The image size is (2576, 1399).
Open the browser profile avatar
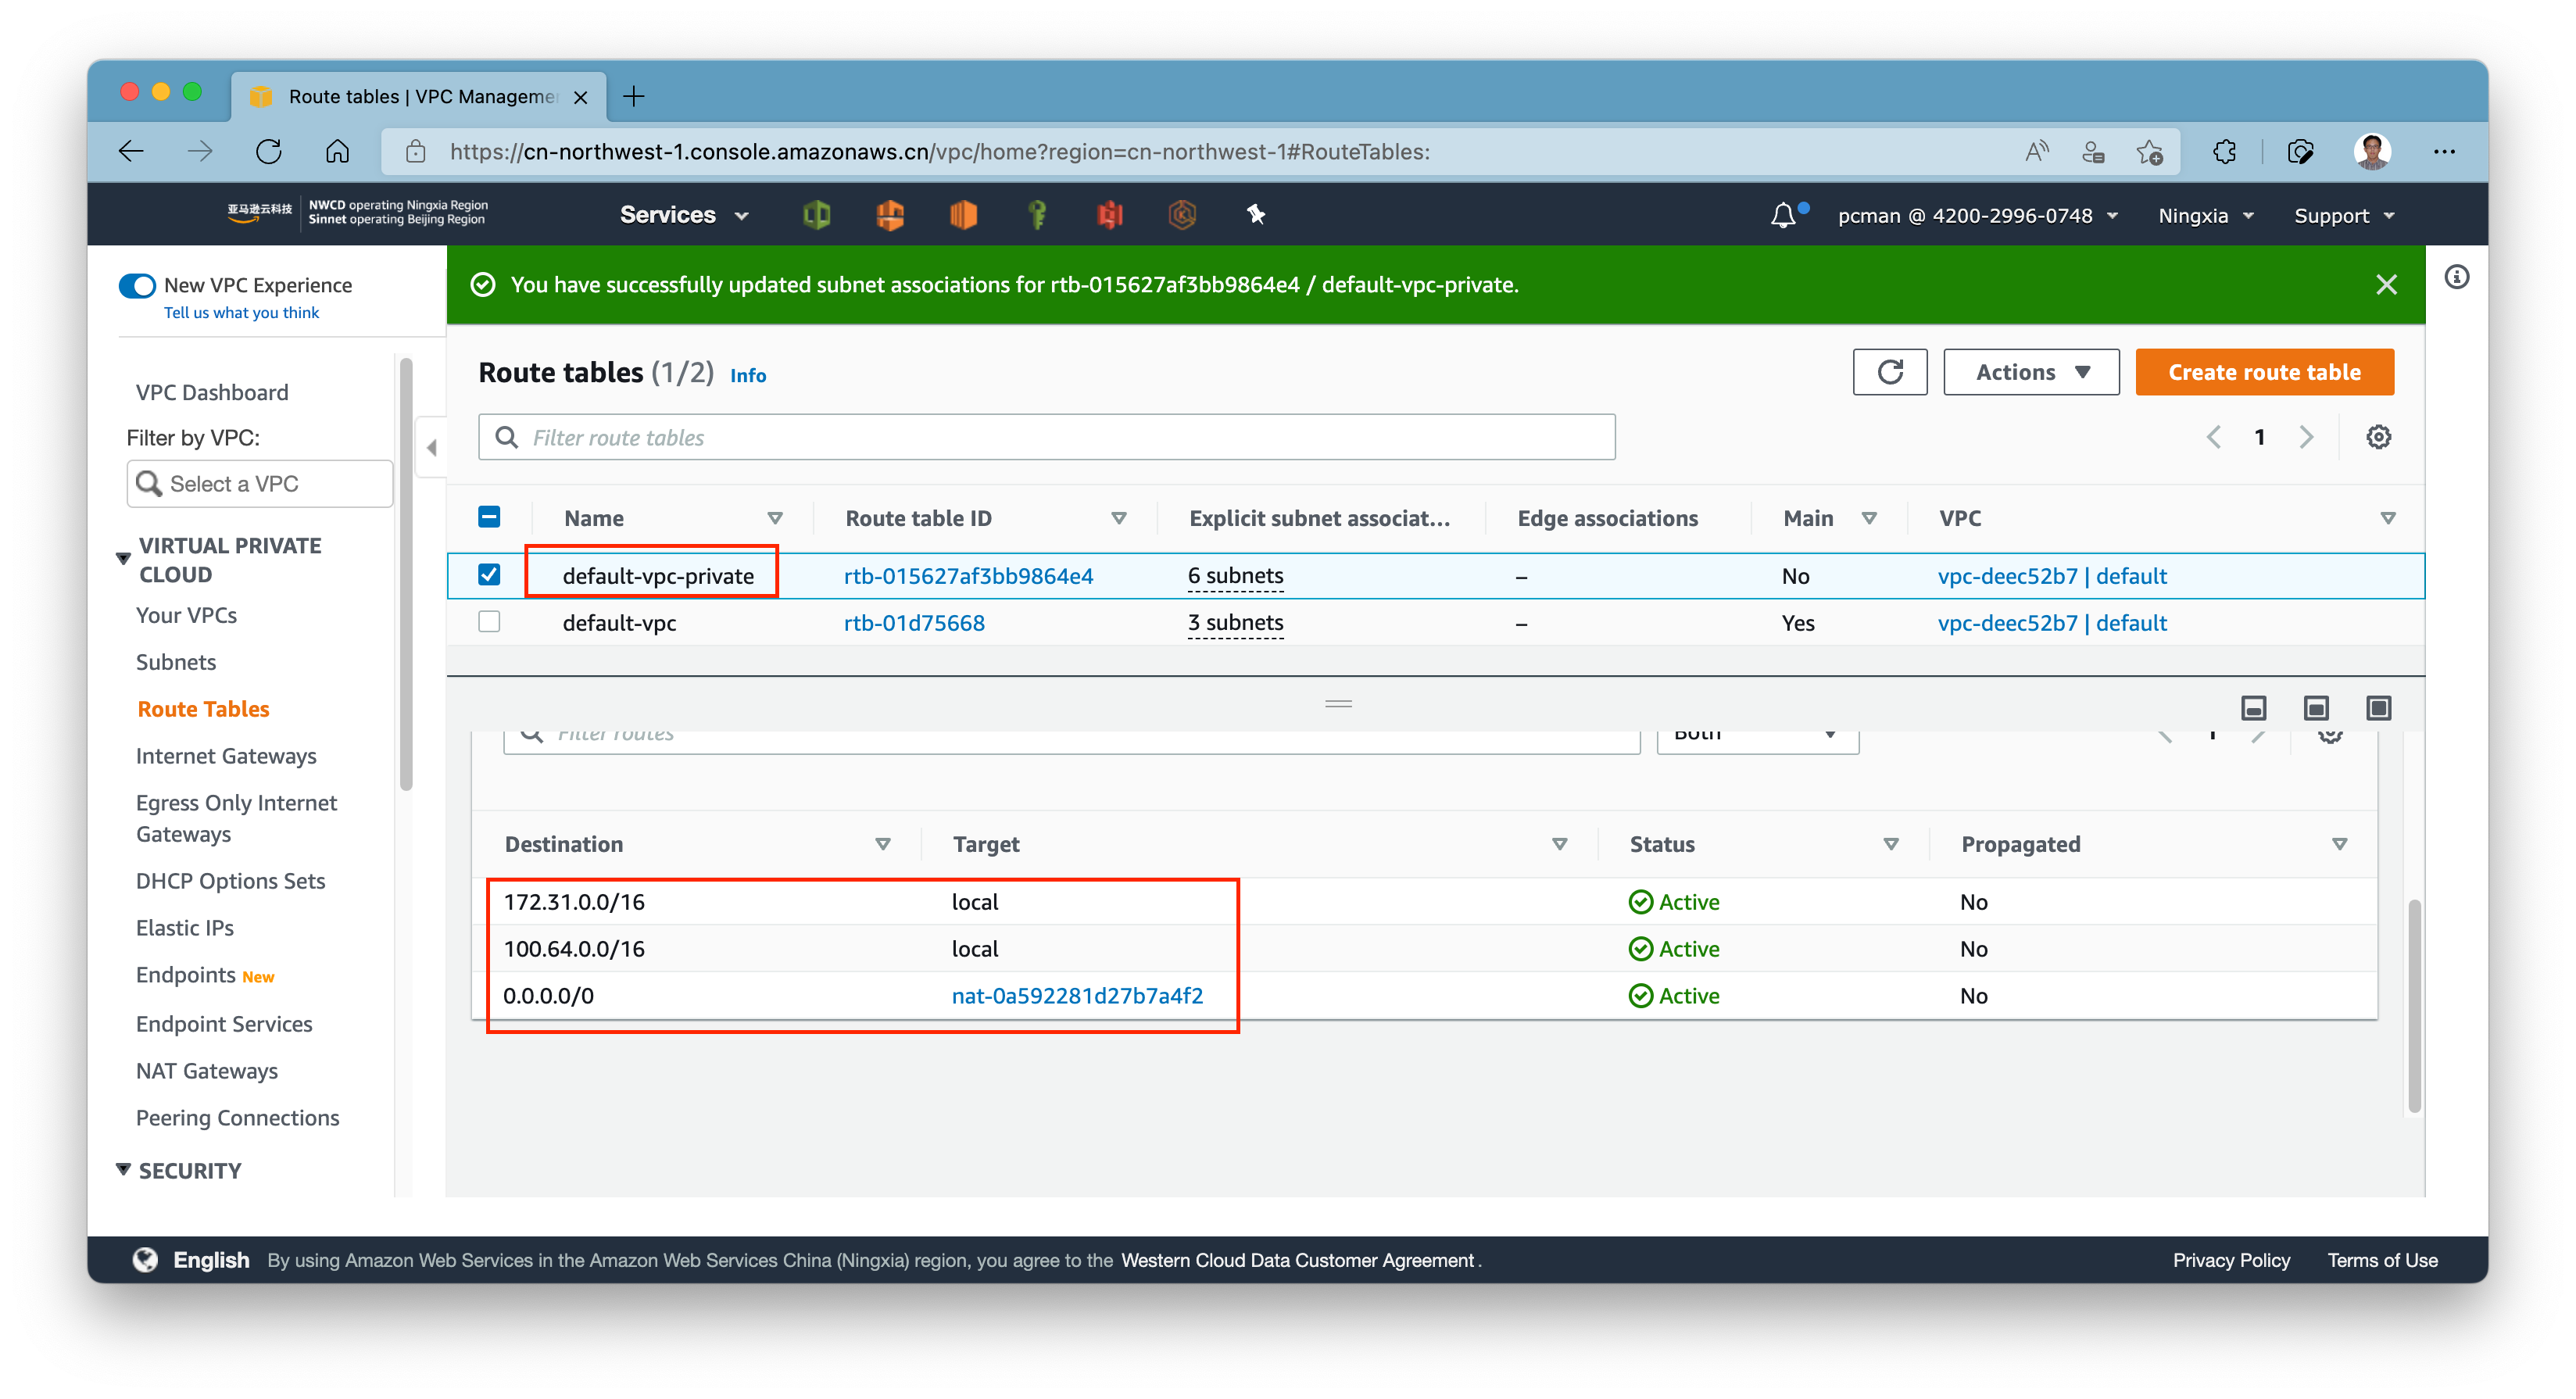[2372, 152]
